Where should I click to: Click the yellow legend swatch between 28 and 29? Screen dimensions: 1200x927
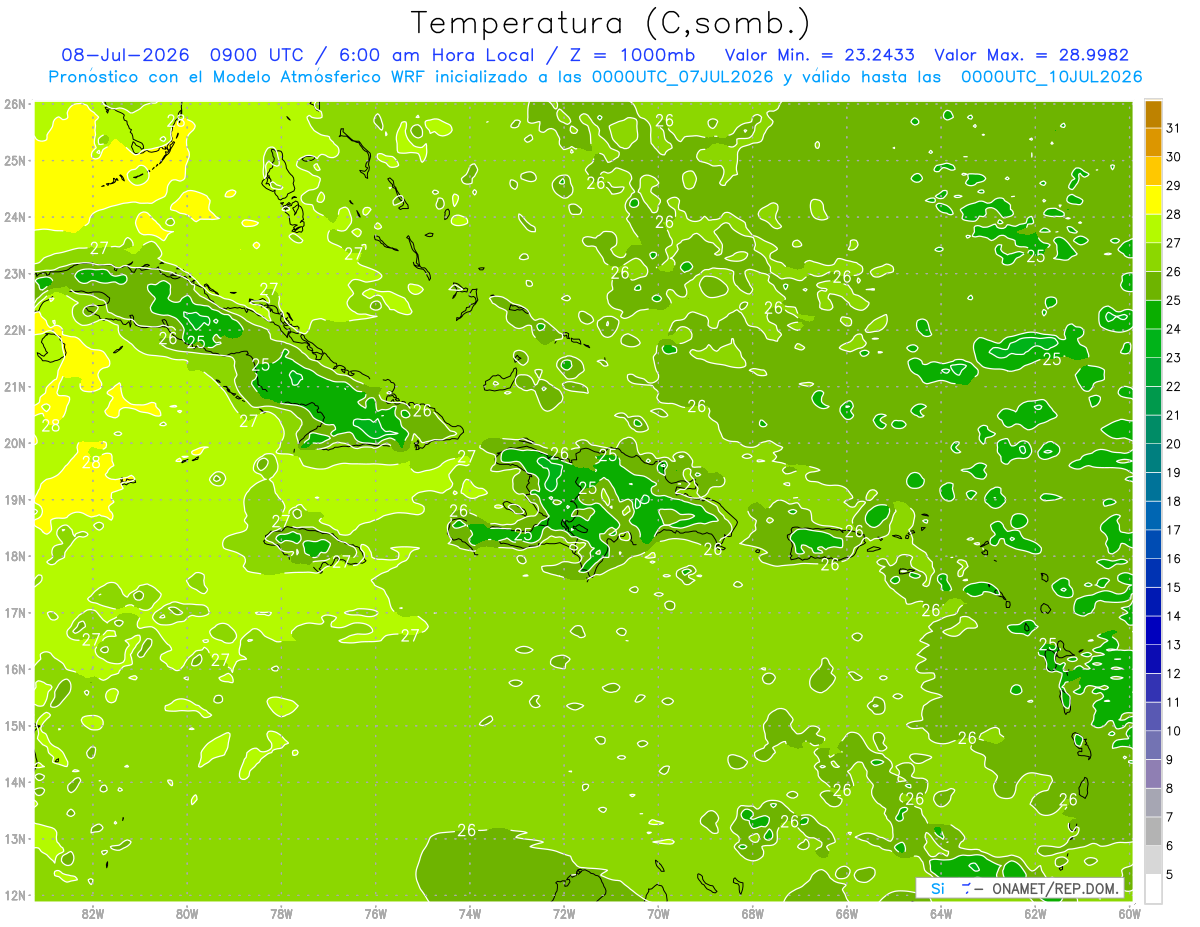click(x=1153, y=200)
